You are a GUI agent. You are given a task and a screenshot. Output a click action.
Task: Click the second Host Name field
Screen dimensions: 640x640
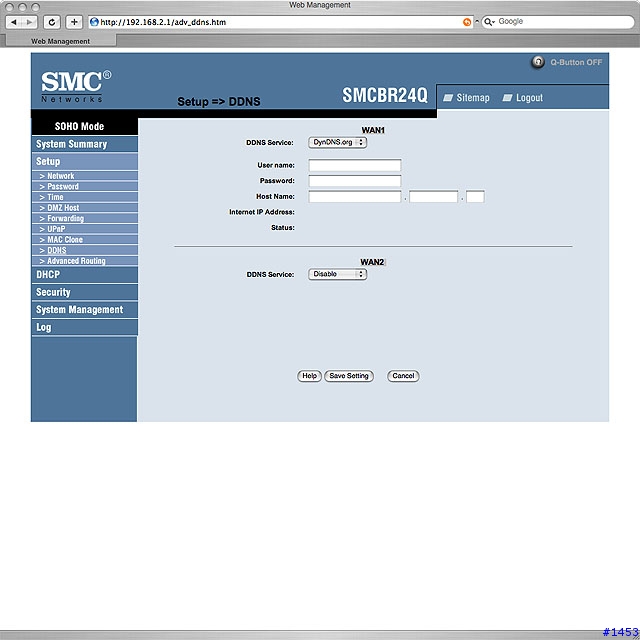click(433, 197)
